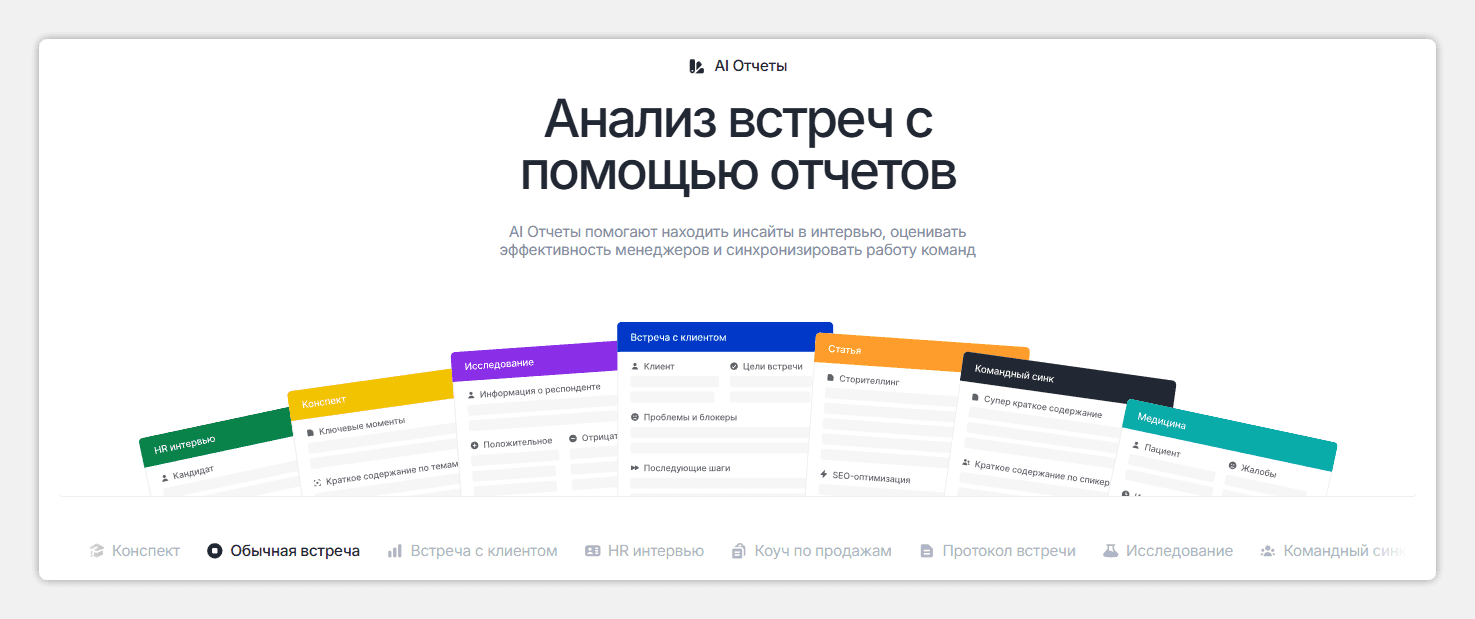1475x619 pixels.
Task: Click the blue Встреча с клиентом card header
Action: click(x=725, y=337)
